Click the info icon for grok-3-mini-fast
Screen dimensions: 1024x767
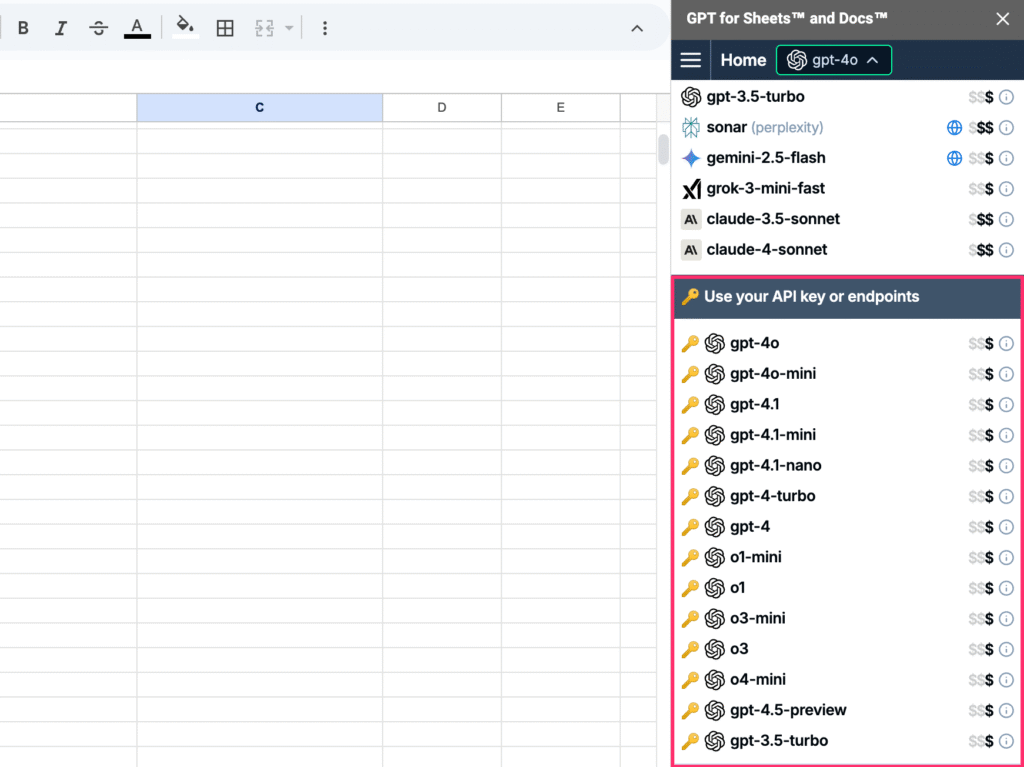1006,189
